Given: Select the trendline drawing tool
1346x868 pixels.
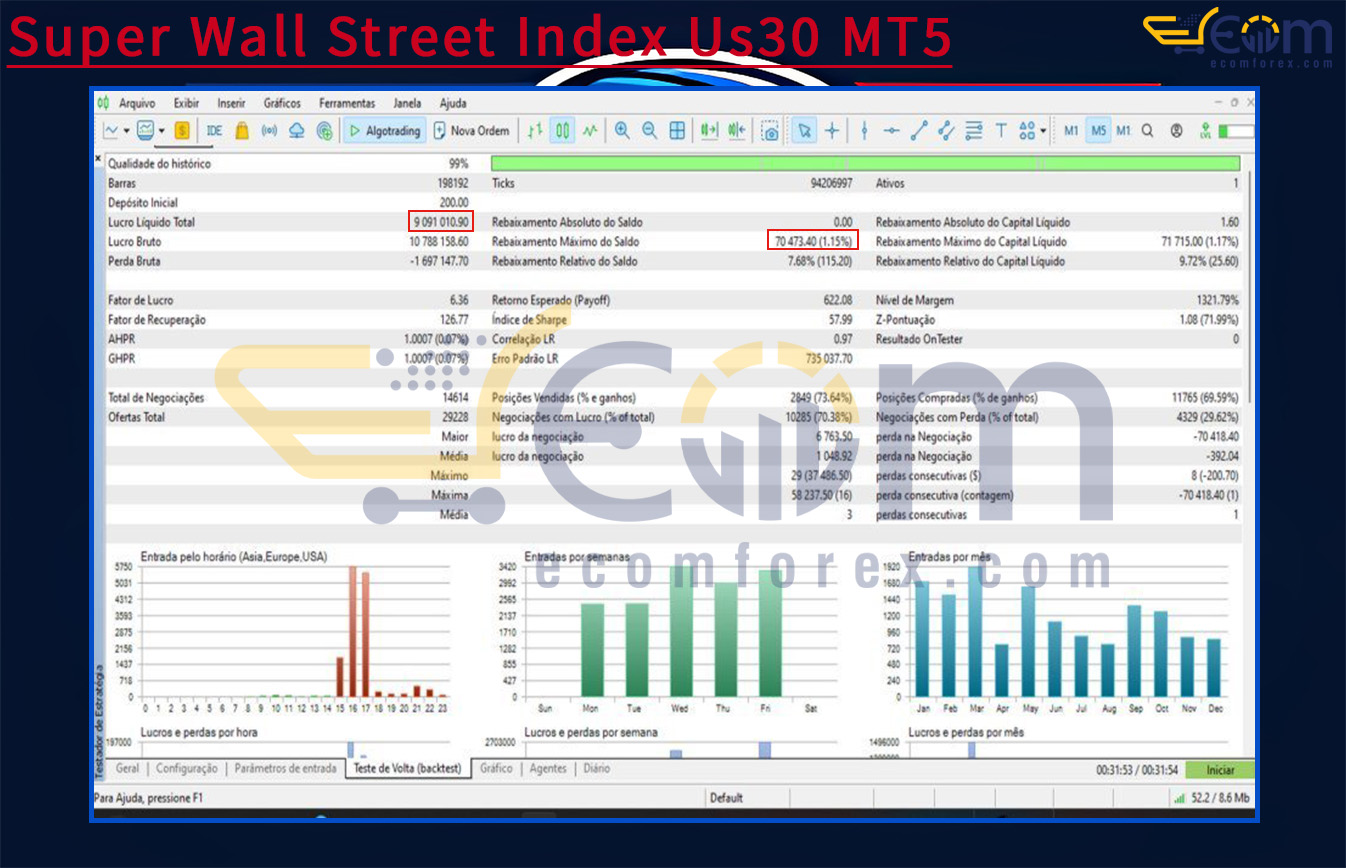Looking at the screenshot, I should point(919,131).
